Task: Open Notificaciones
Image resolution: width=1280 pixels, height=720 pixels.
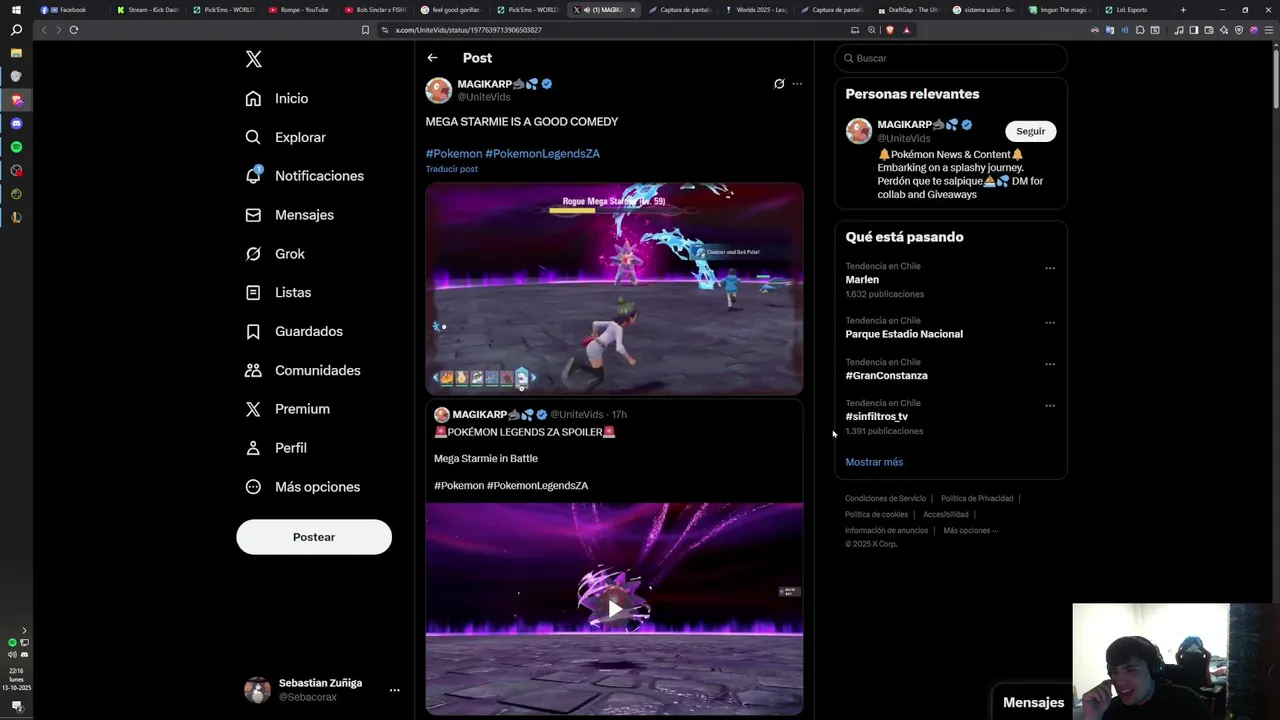Action: tap(304, 176)
